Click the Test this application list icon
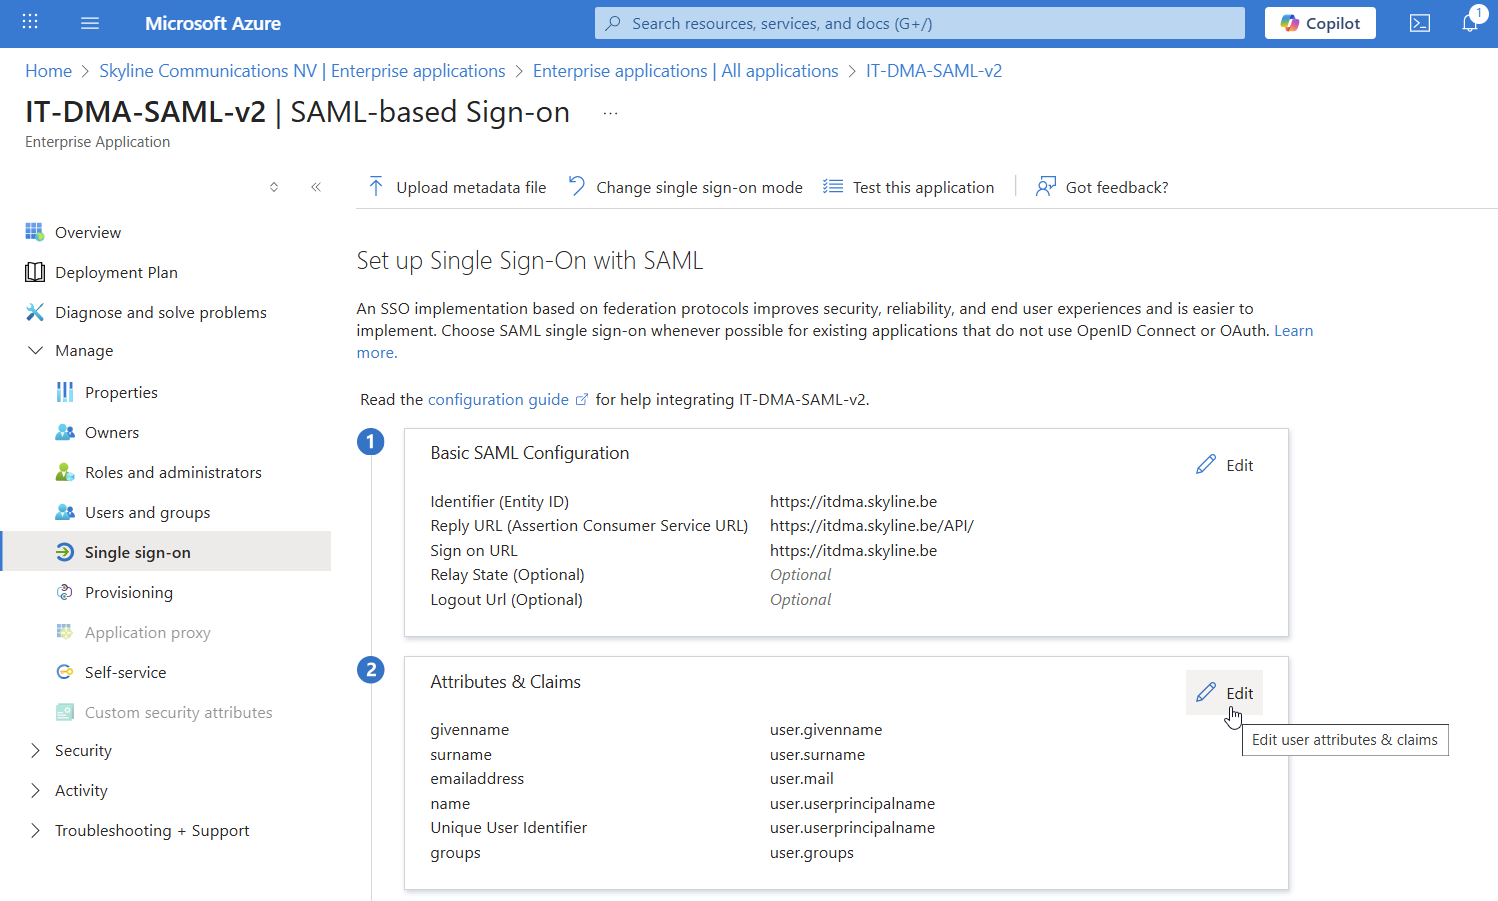This screenshot has height=901, width=1498. 833,186
